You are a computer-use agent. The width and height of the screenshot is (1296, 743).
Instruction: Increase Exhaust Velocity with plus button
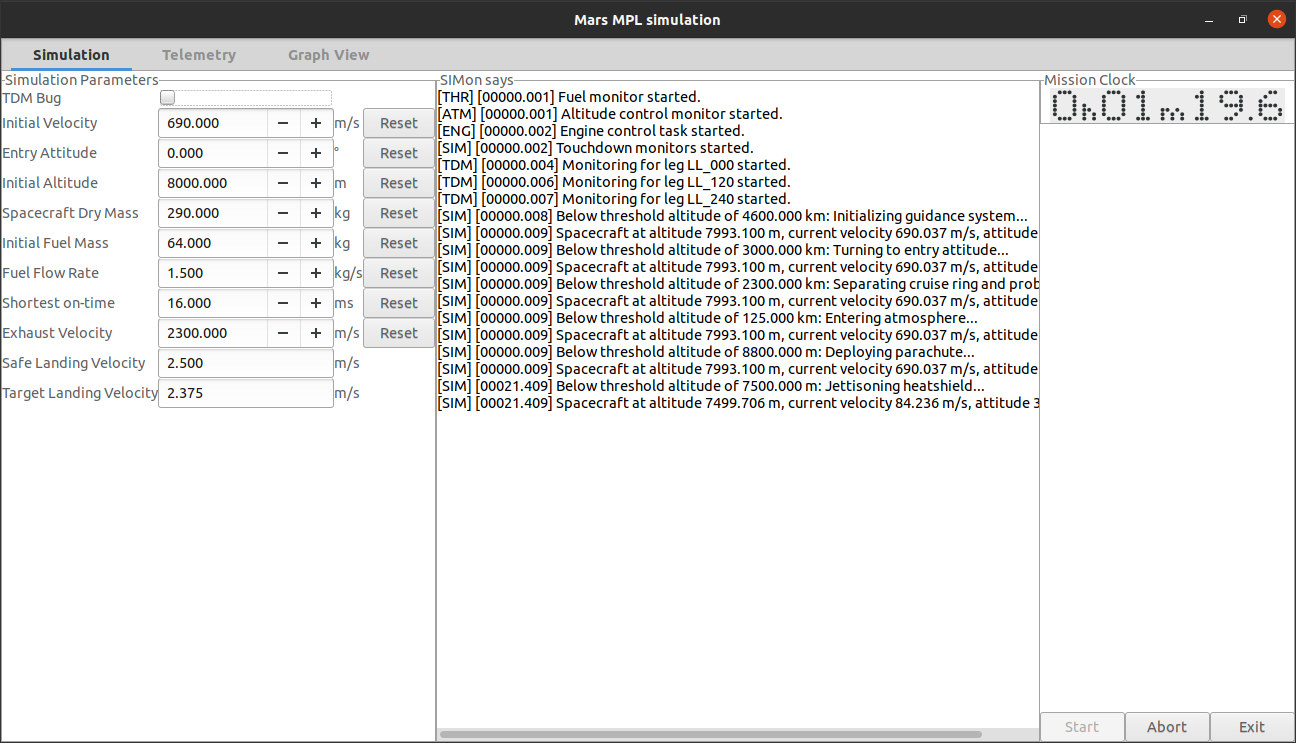pos(316,333)
